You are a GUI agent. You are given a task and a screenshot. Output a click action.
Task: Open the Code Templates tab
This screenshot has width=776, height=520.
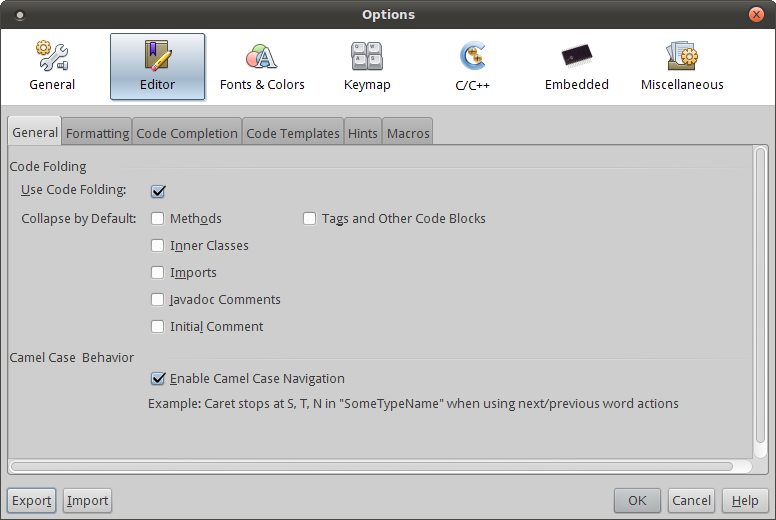[292, 133]
